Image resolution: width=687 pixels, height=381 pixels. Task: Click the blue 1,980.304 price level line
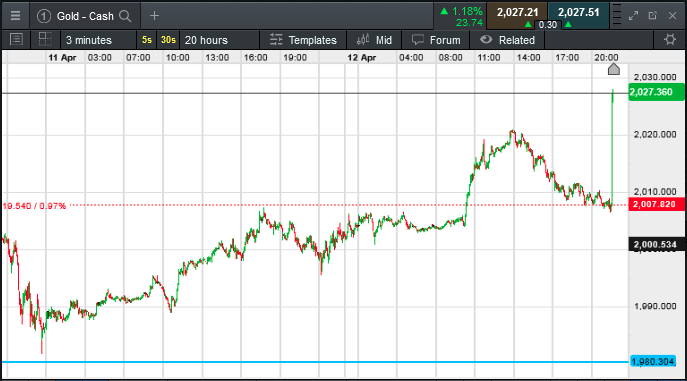[x=315, y=362]
